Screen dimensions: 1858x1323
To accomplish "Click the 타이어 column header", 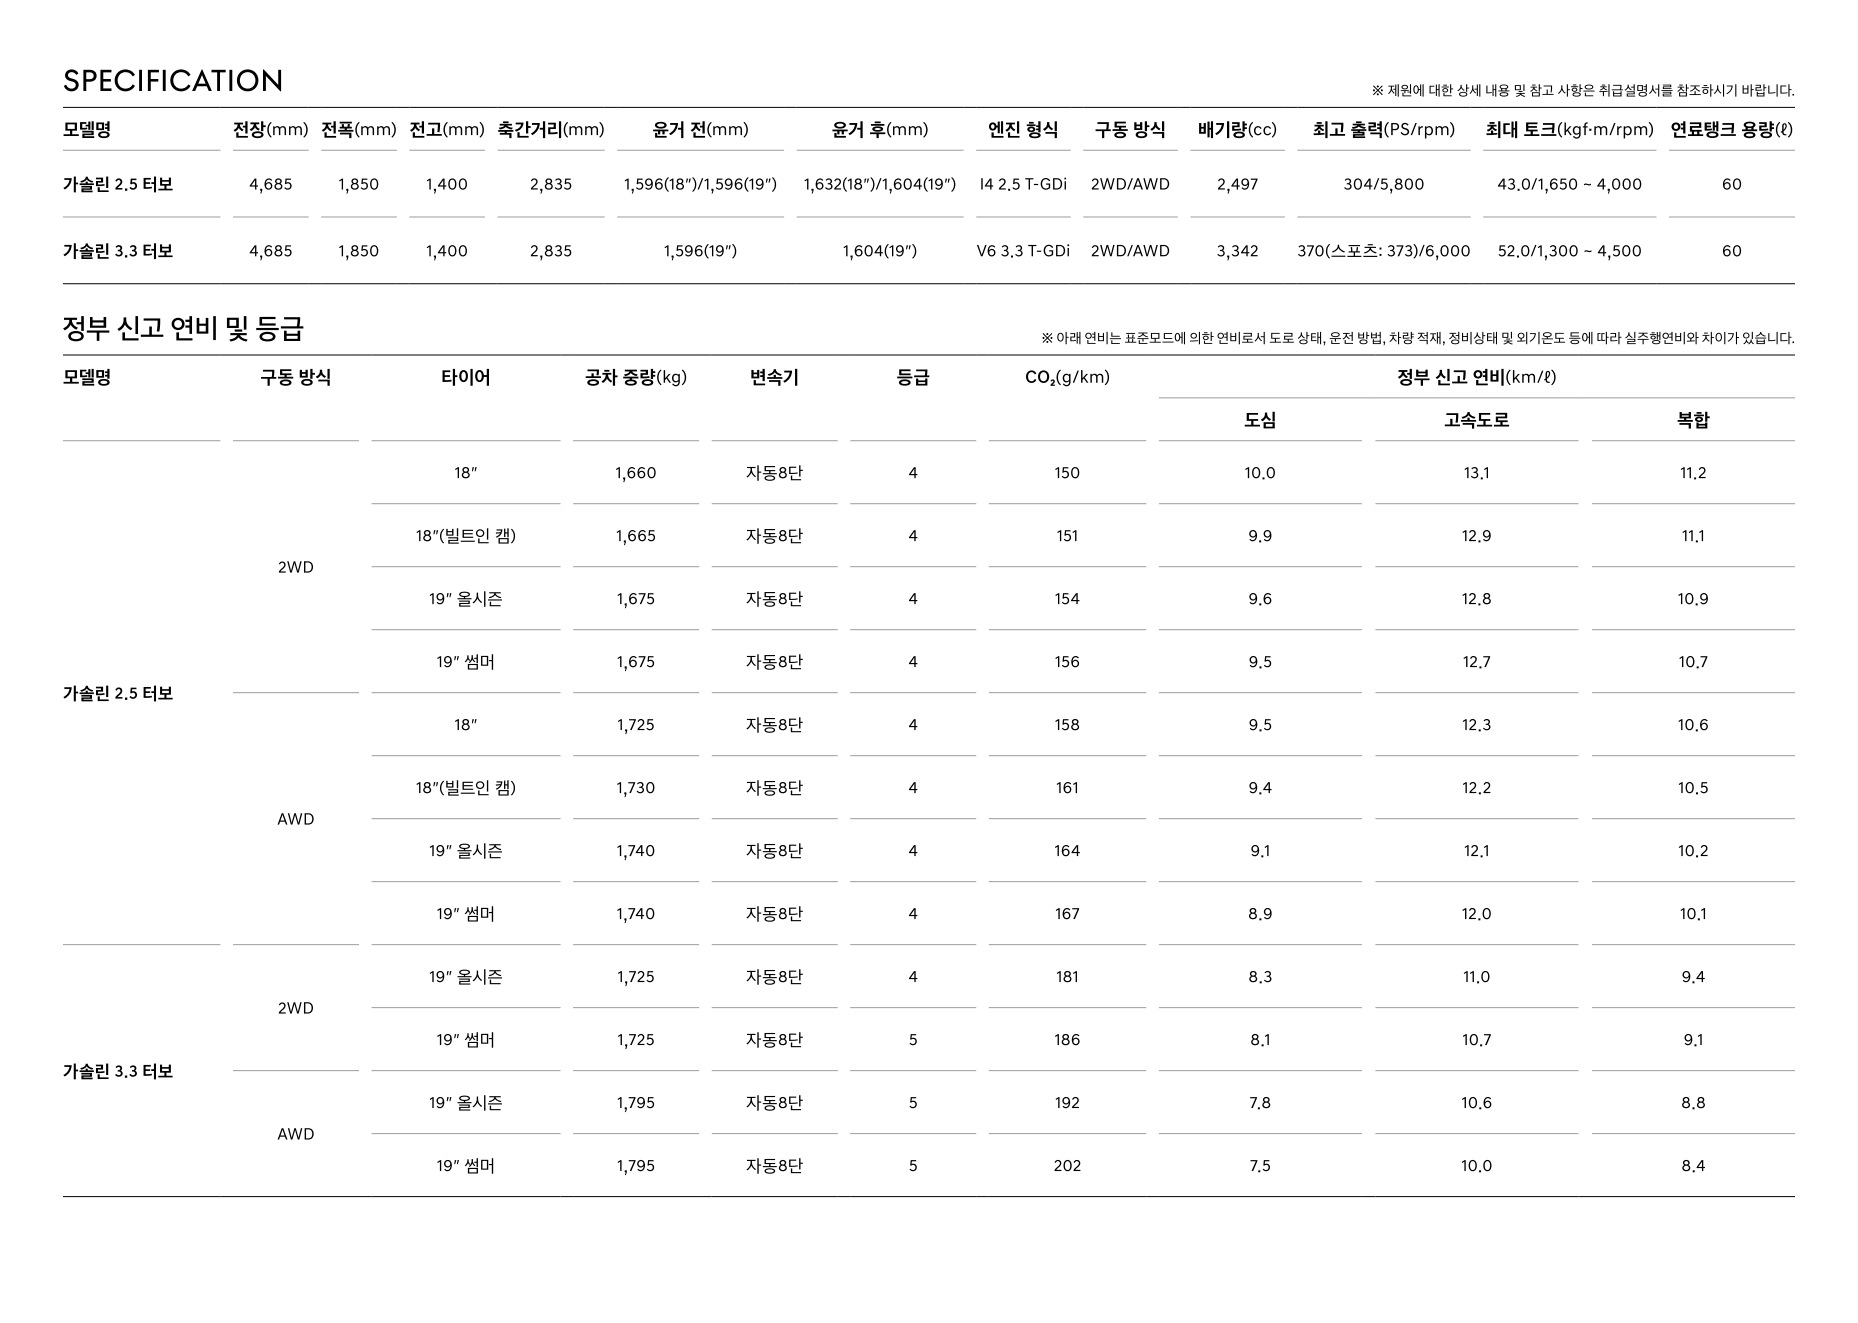I will pyautogui.click(x=465, y=377).
